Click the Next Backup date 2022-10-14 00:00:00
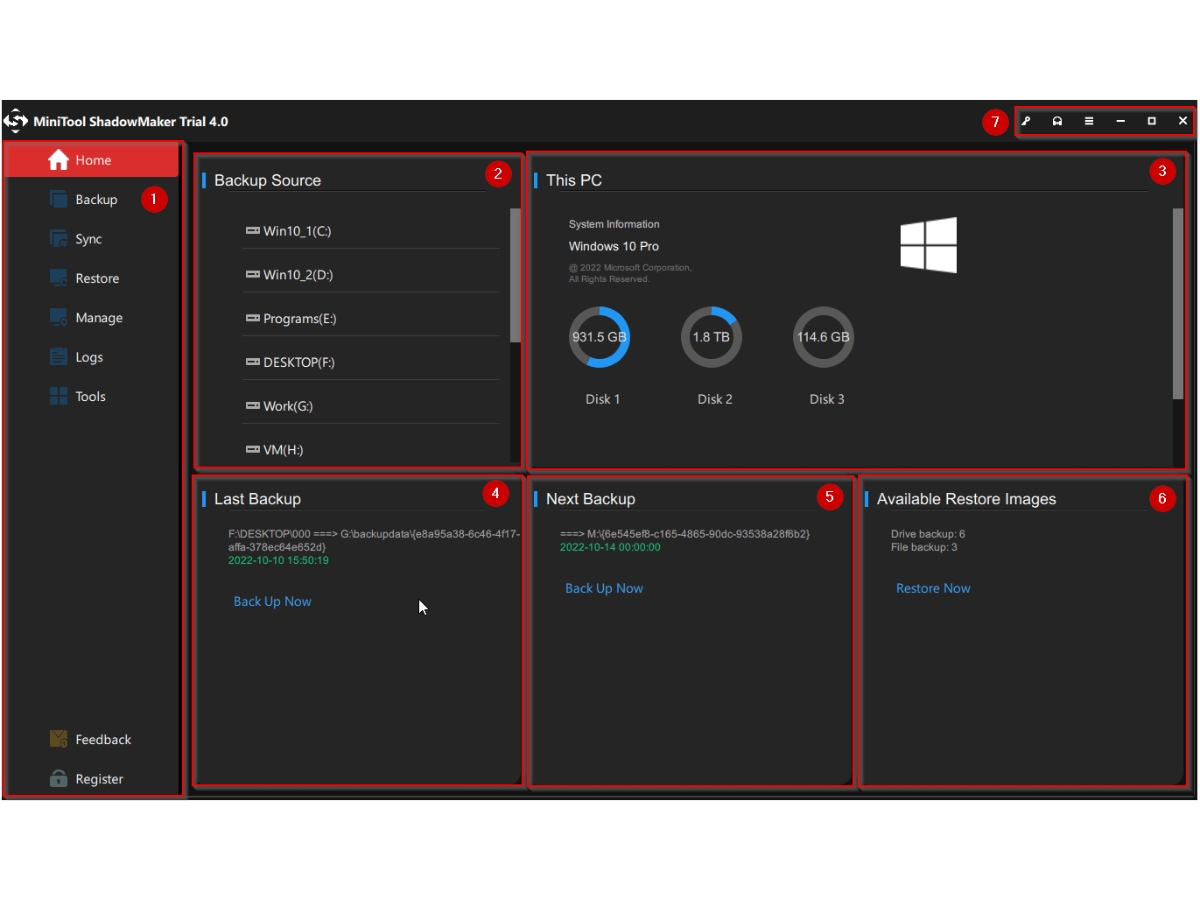 point(610,548)
